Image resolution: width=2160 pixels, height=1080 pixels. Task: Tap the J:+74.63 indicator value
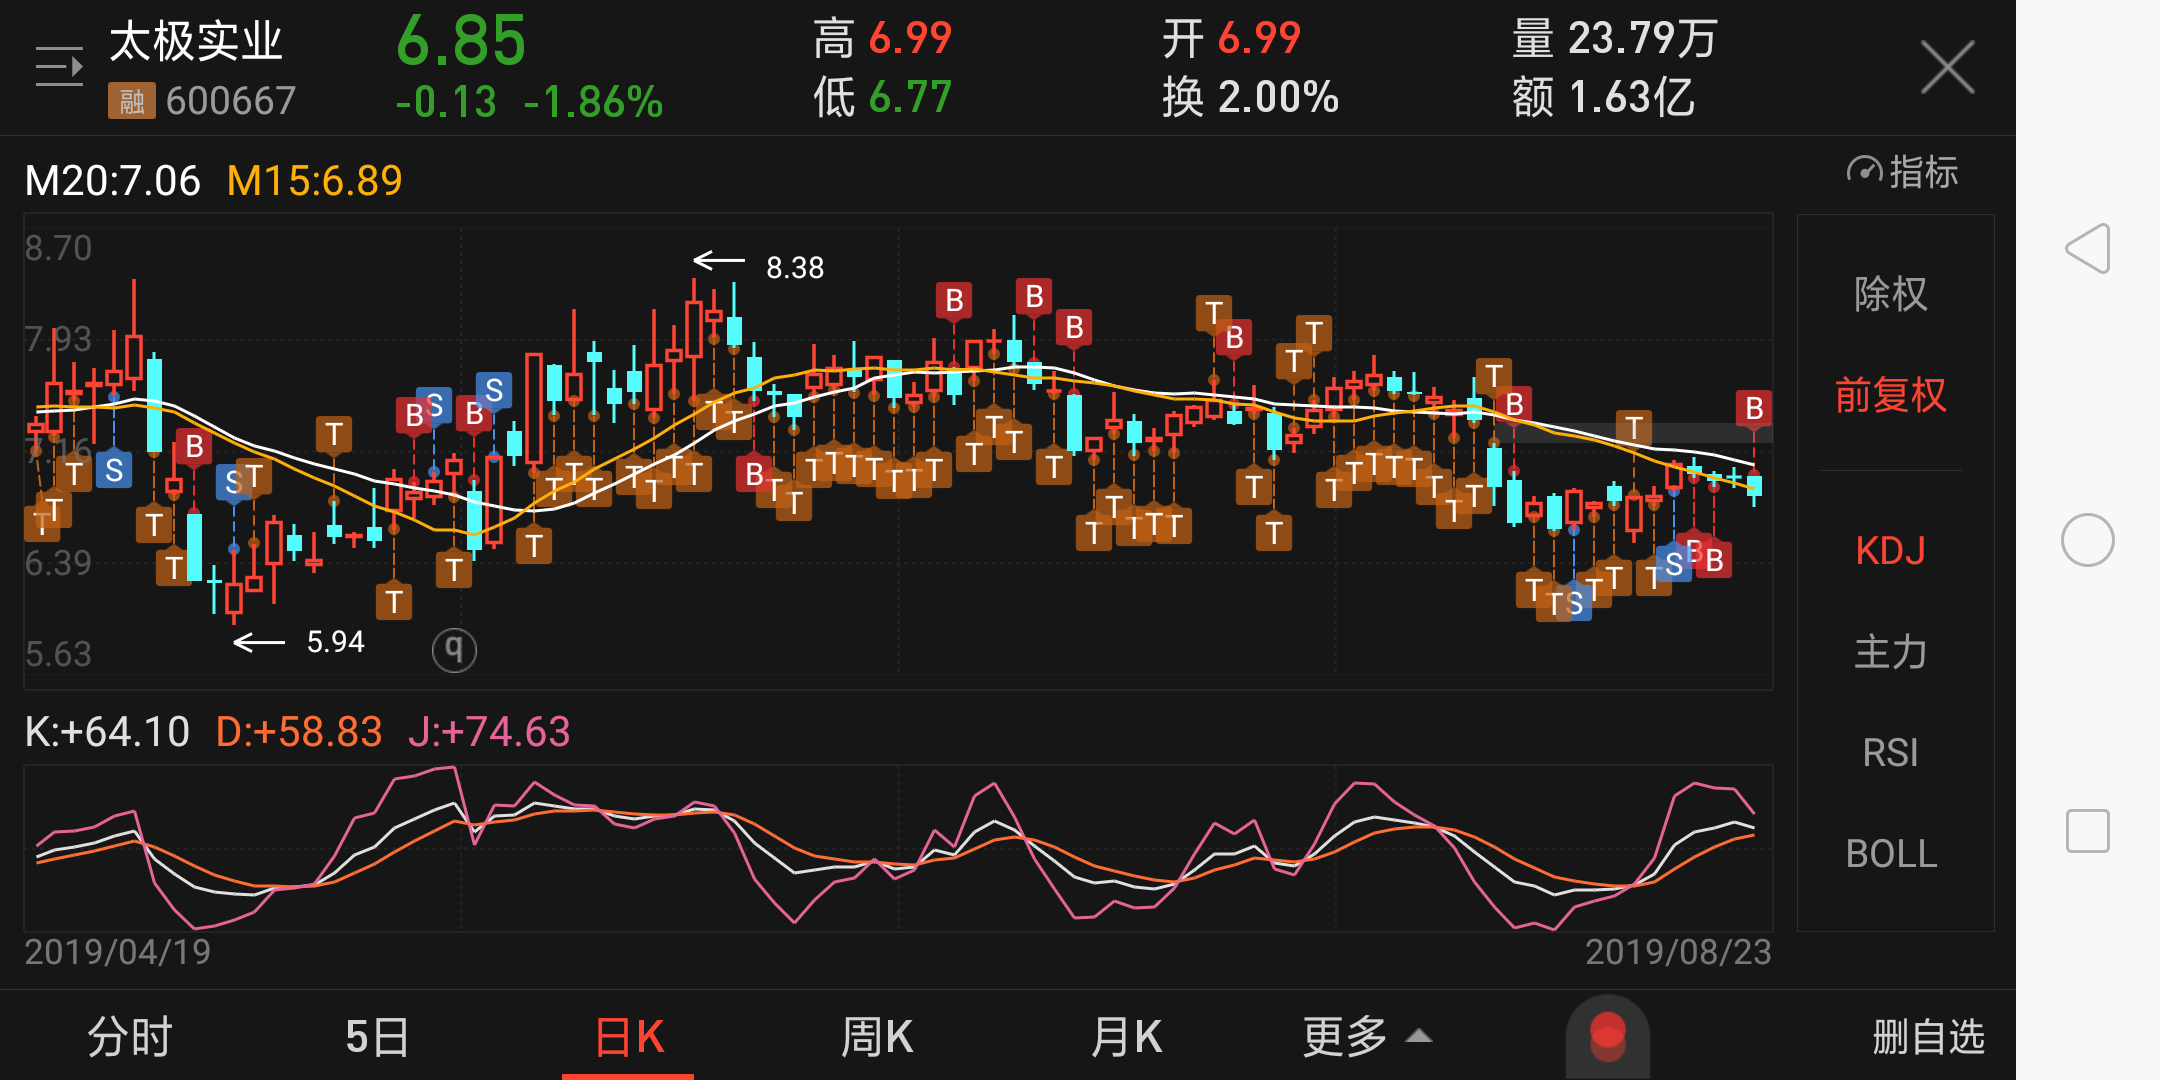[490, 732]
